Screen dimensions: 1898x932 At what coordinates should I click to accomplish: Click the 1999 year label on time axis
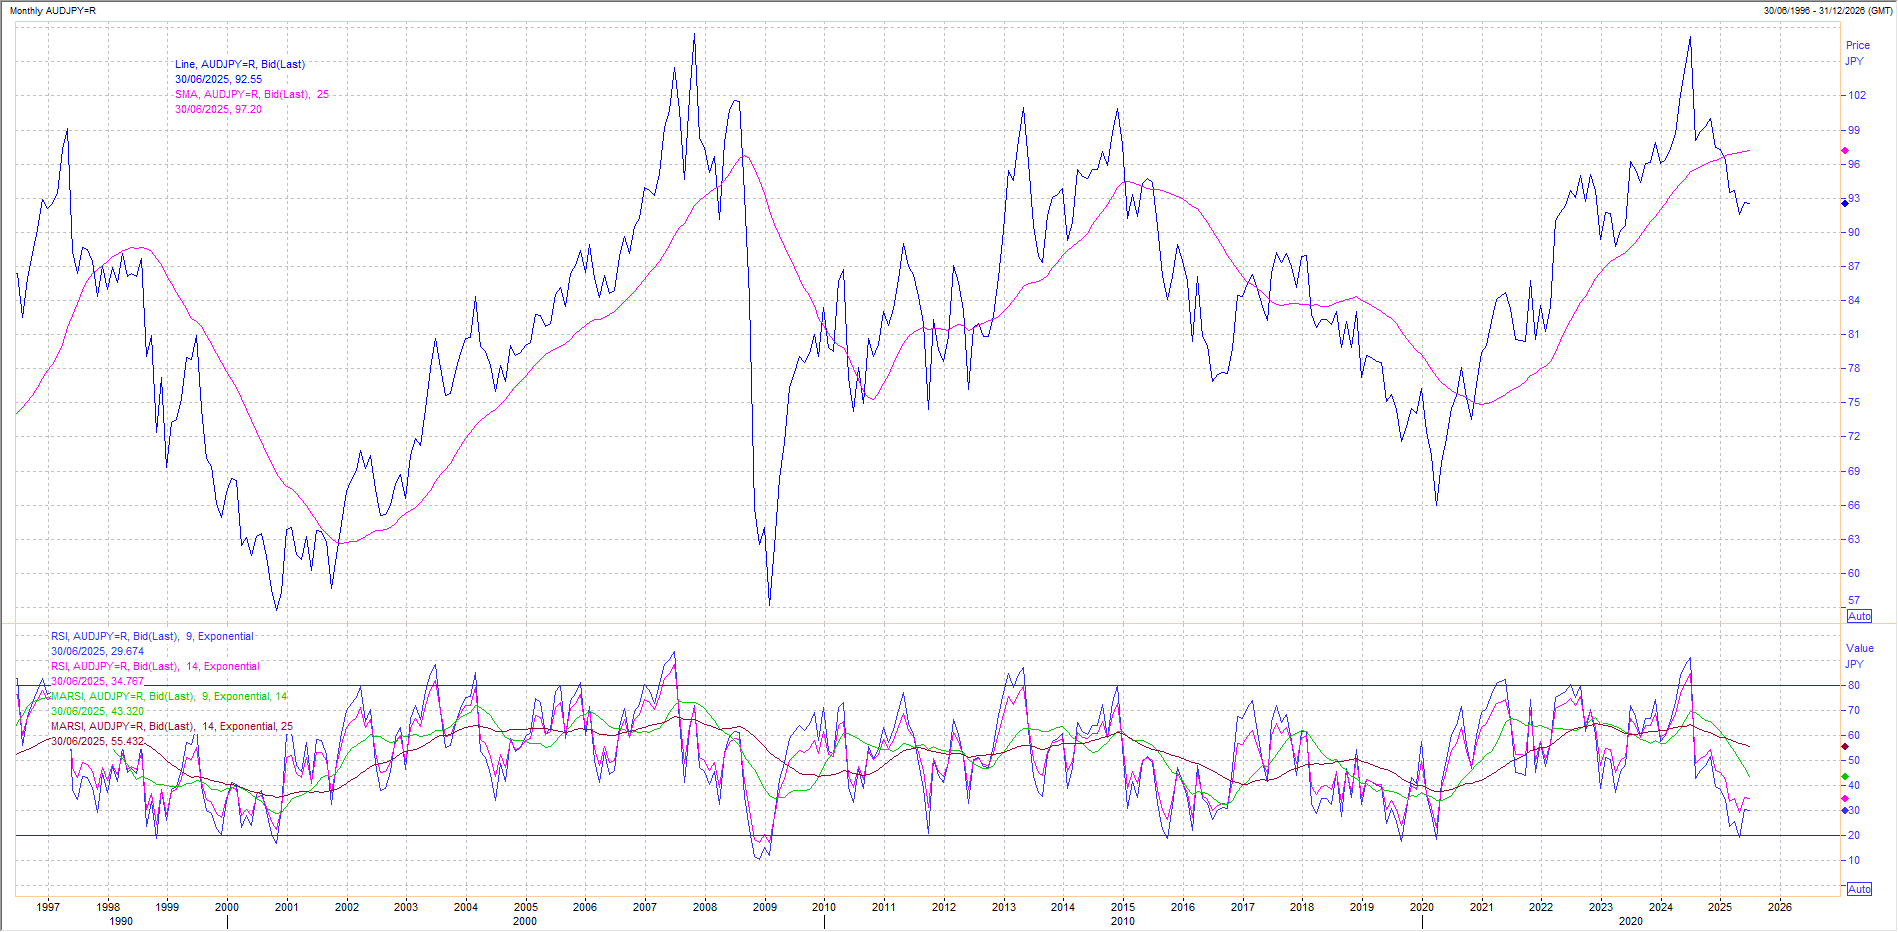(x=167, y=907)
